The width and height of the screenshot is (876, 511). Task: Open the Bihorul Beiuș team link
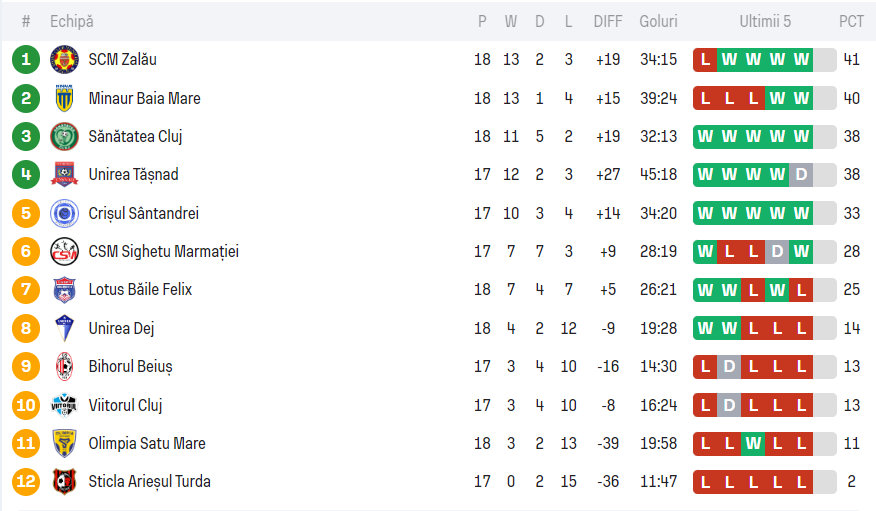130,367
